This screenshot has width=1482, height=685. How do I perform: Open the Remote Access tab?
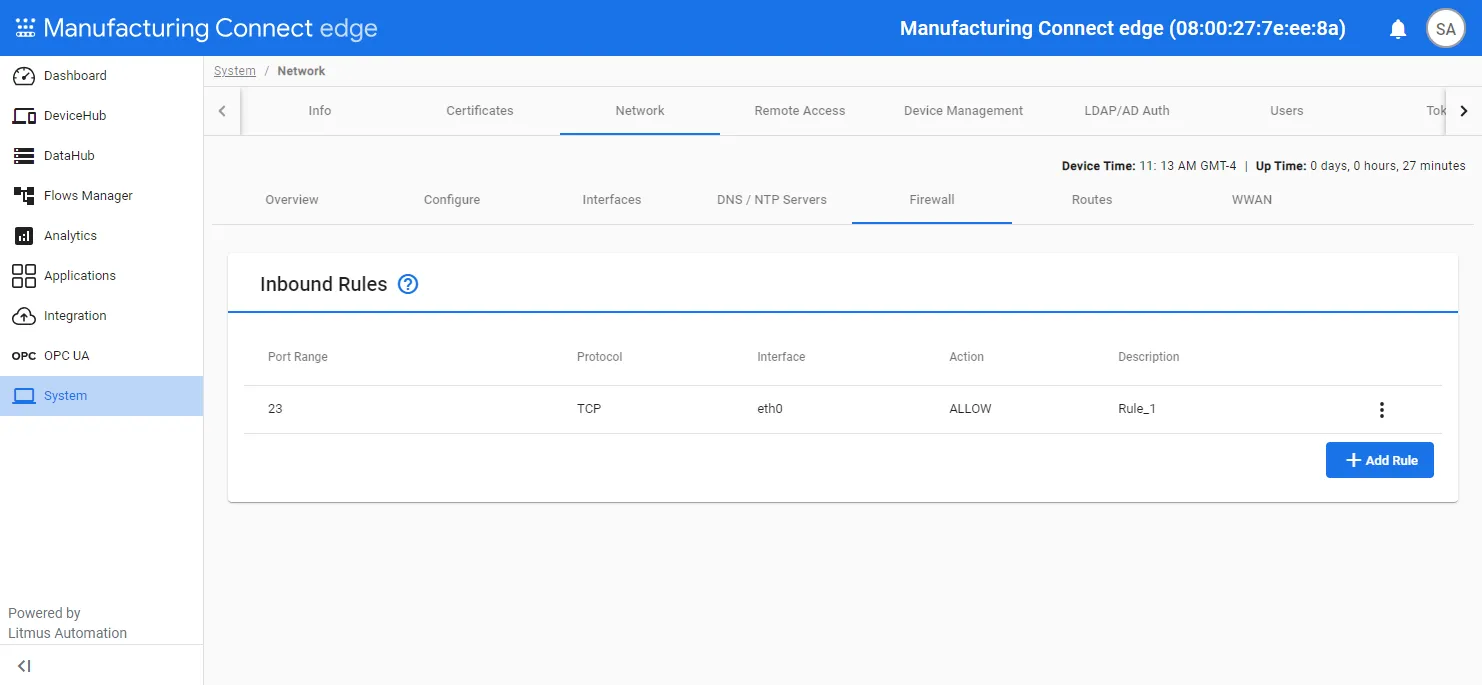coord(800,111)
